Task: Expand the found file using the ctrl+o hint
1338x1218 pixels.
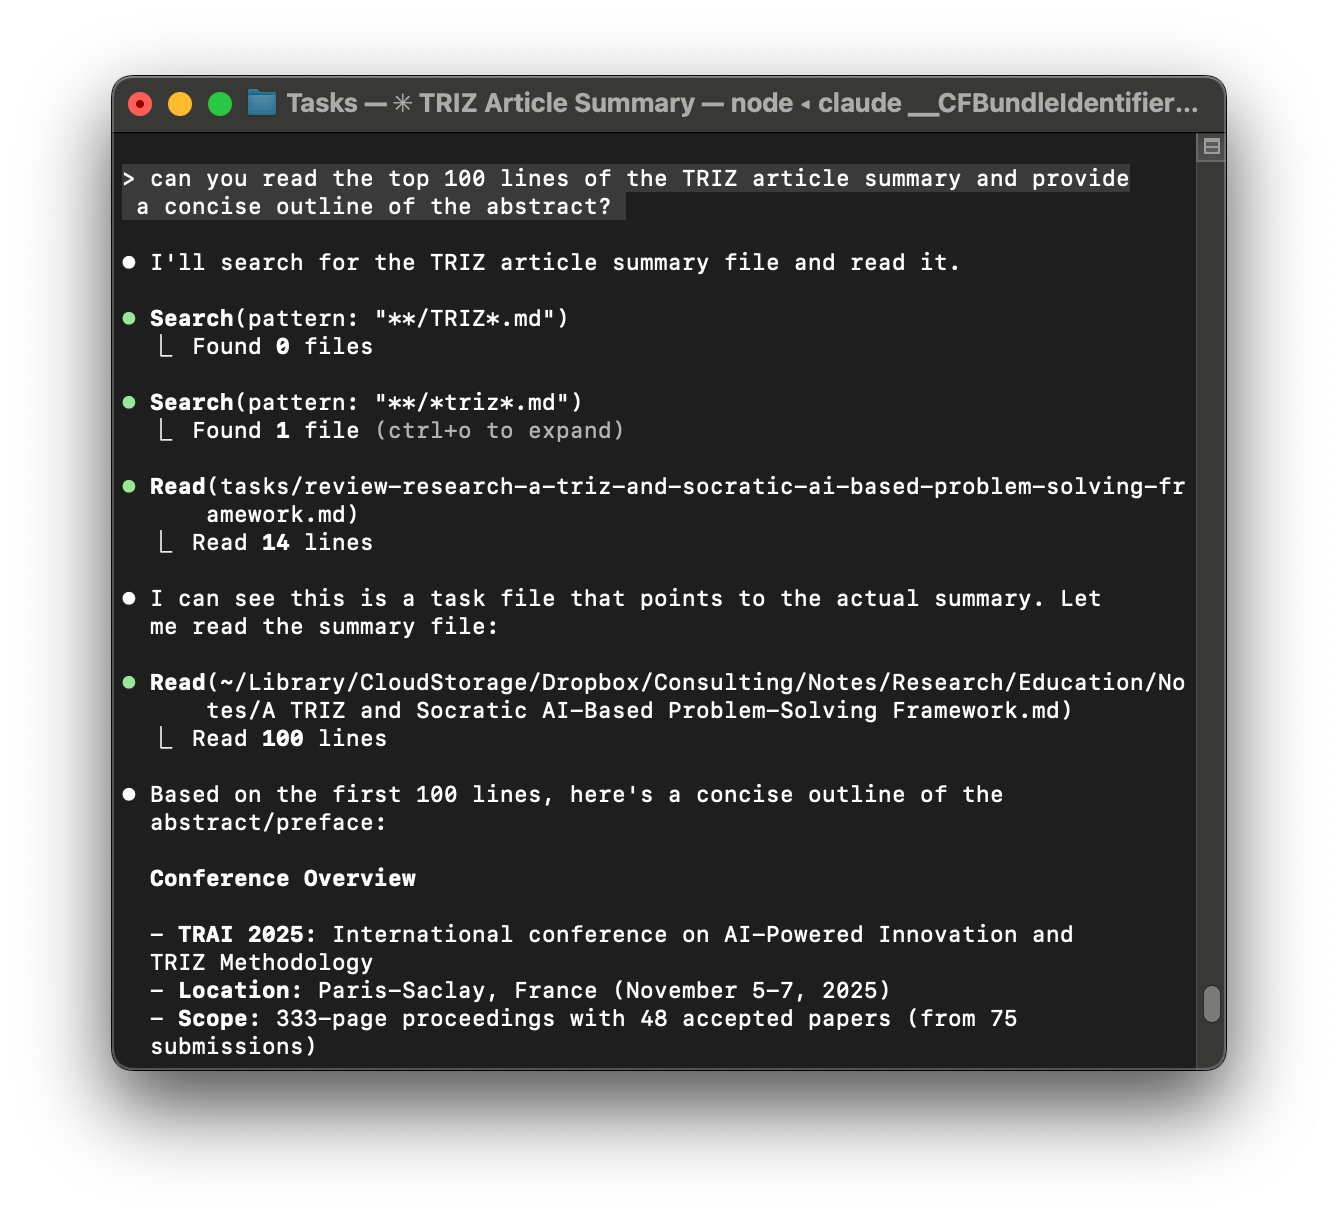Action: [x=499, y=430]
